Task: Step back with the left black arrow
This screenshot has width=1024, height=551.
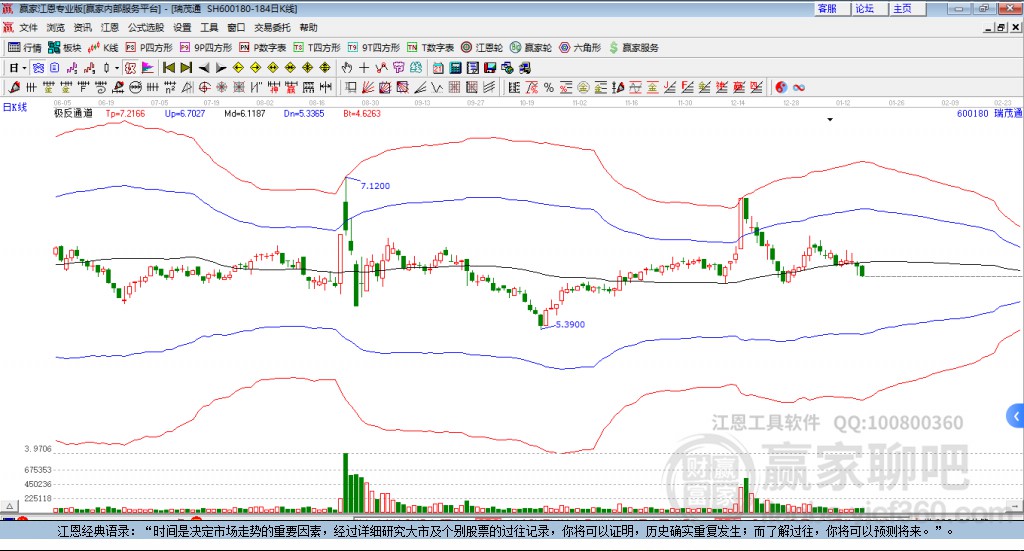Action: [204, 68]
